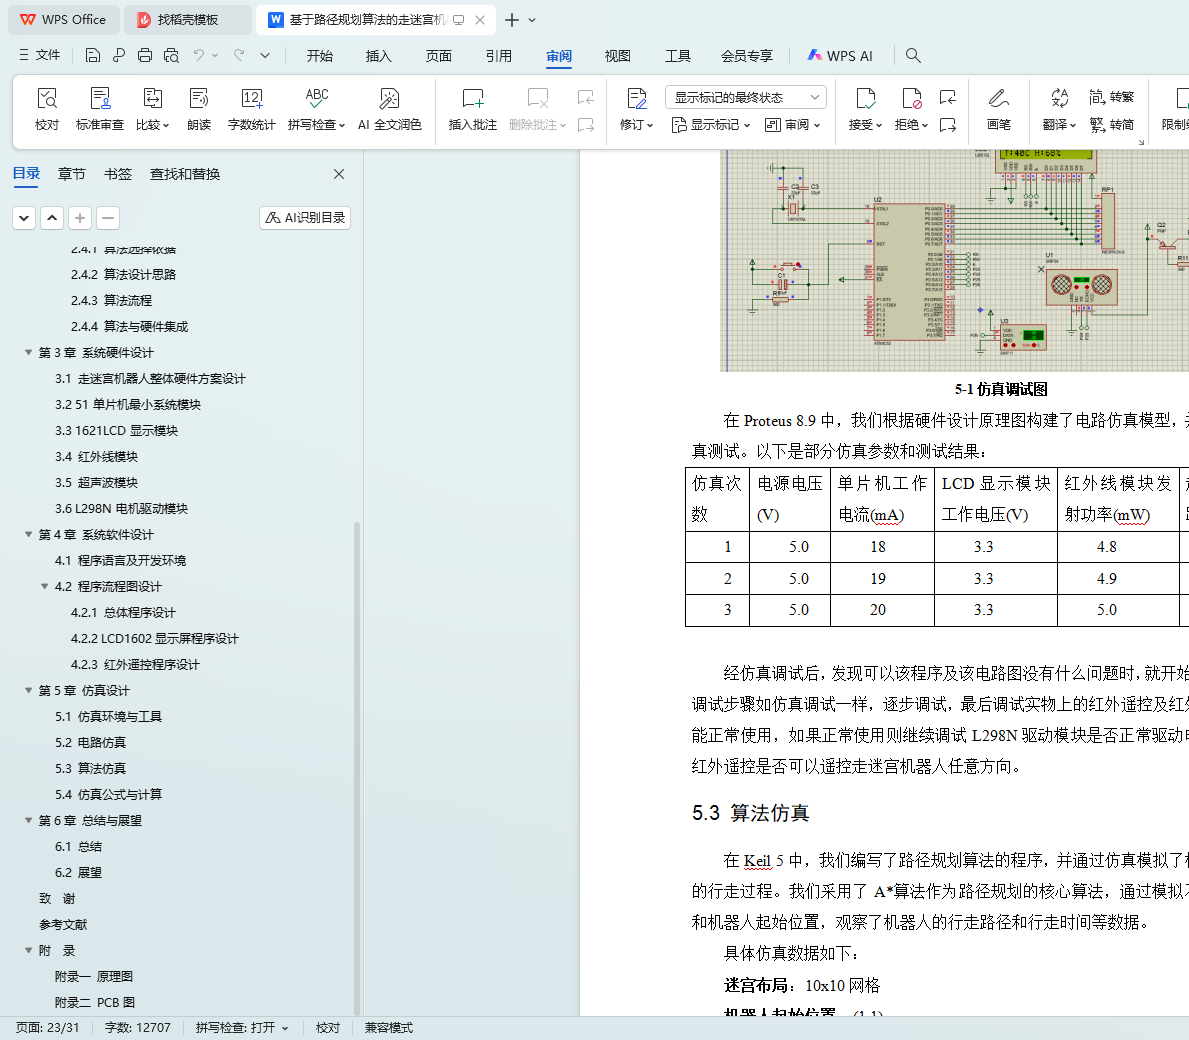
Task: Collapse the 第 3 章 系统硬件设计 node
Action: point(28,352)
